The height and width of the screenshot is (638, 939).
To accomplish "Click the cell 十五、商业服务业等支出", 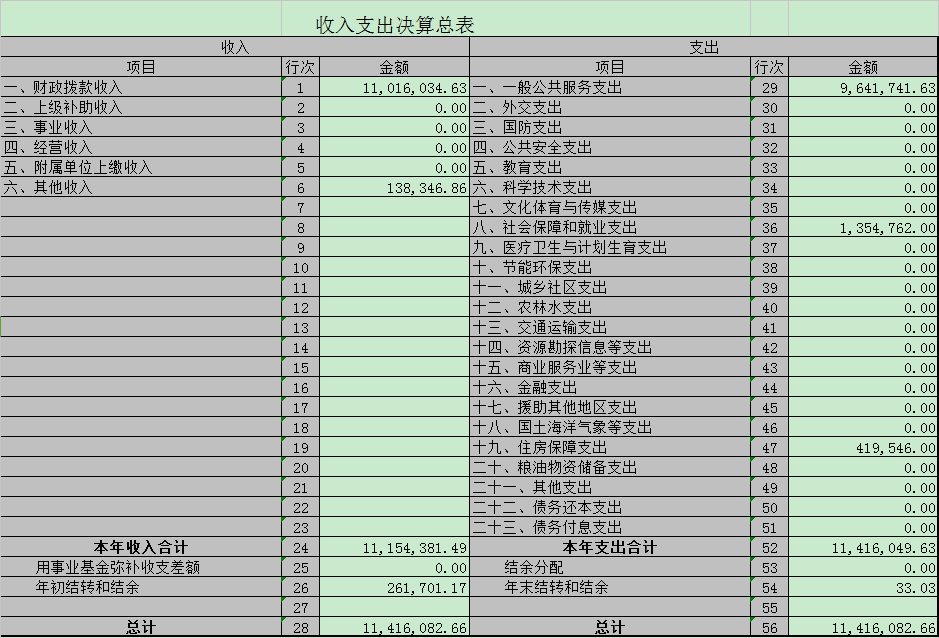I will click(610, 367).
